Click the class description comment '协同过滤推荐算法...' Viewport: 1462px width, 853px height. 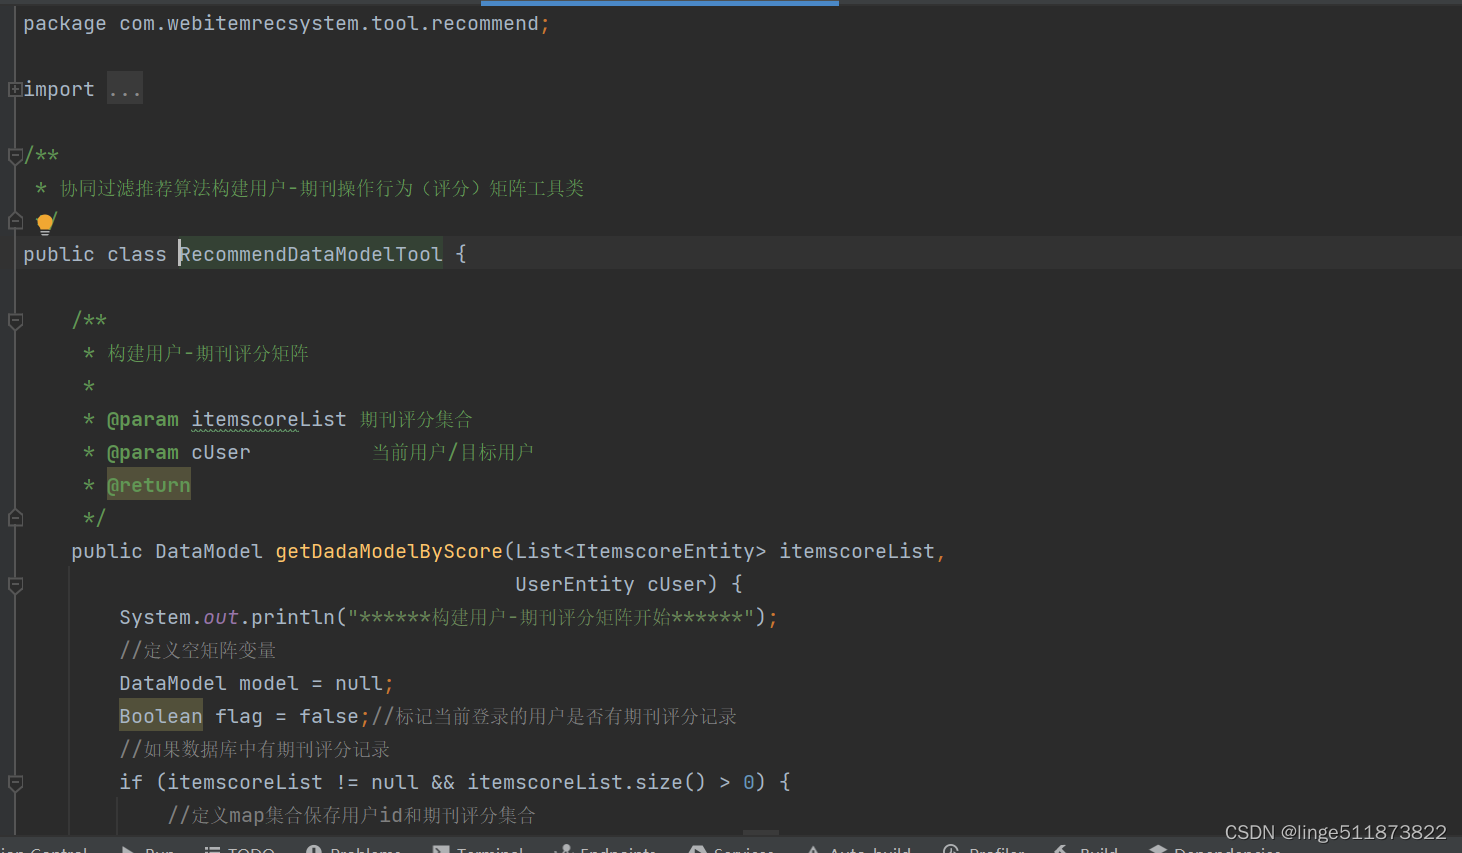point(322,188)
